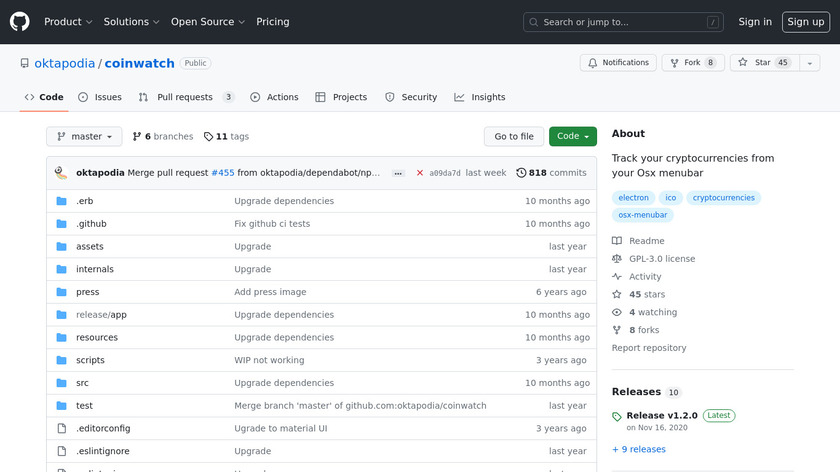The height and width of the screenshot is (472, 840).
Task: Star the coinwatch repository
Action: 755,63
